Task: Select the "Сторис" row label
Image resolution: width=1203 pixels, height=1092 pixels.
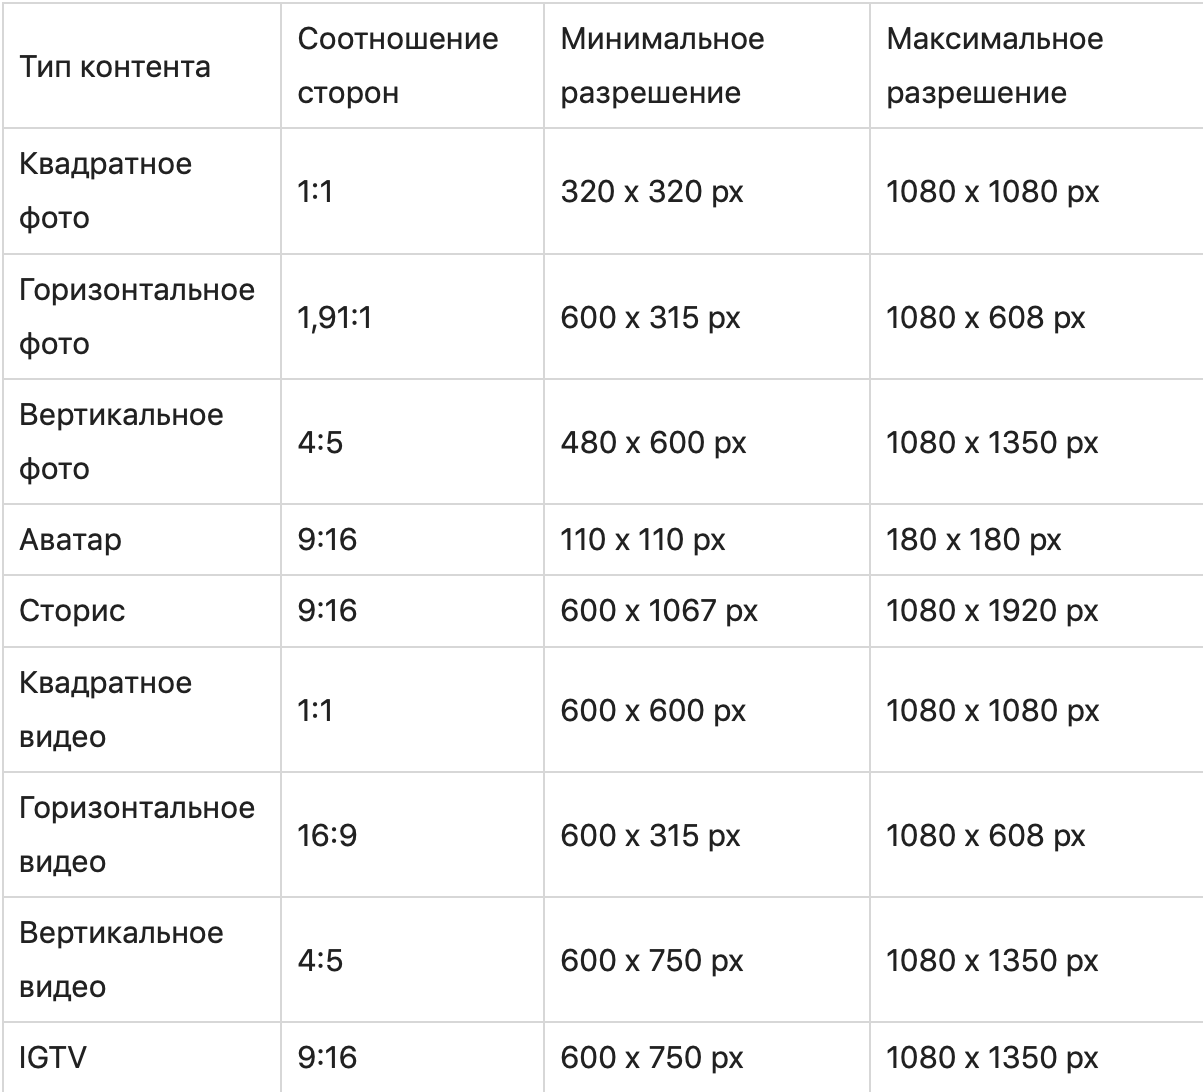Action: pos(72,610)
